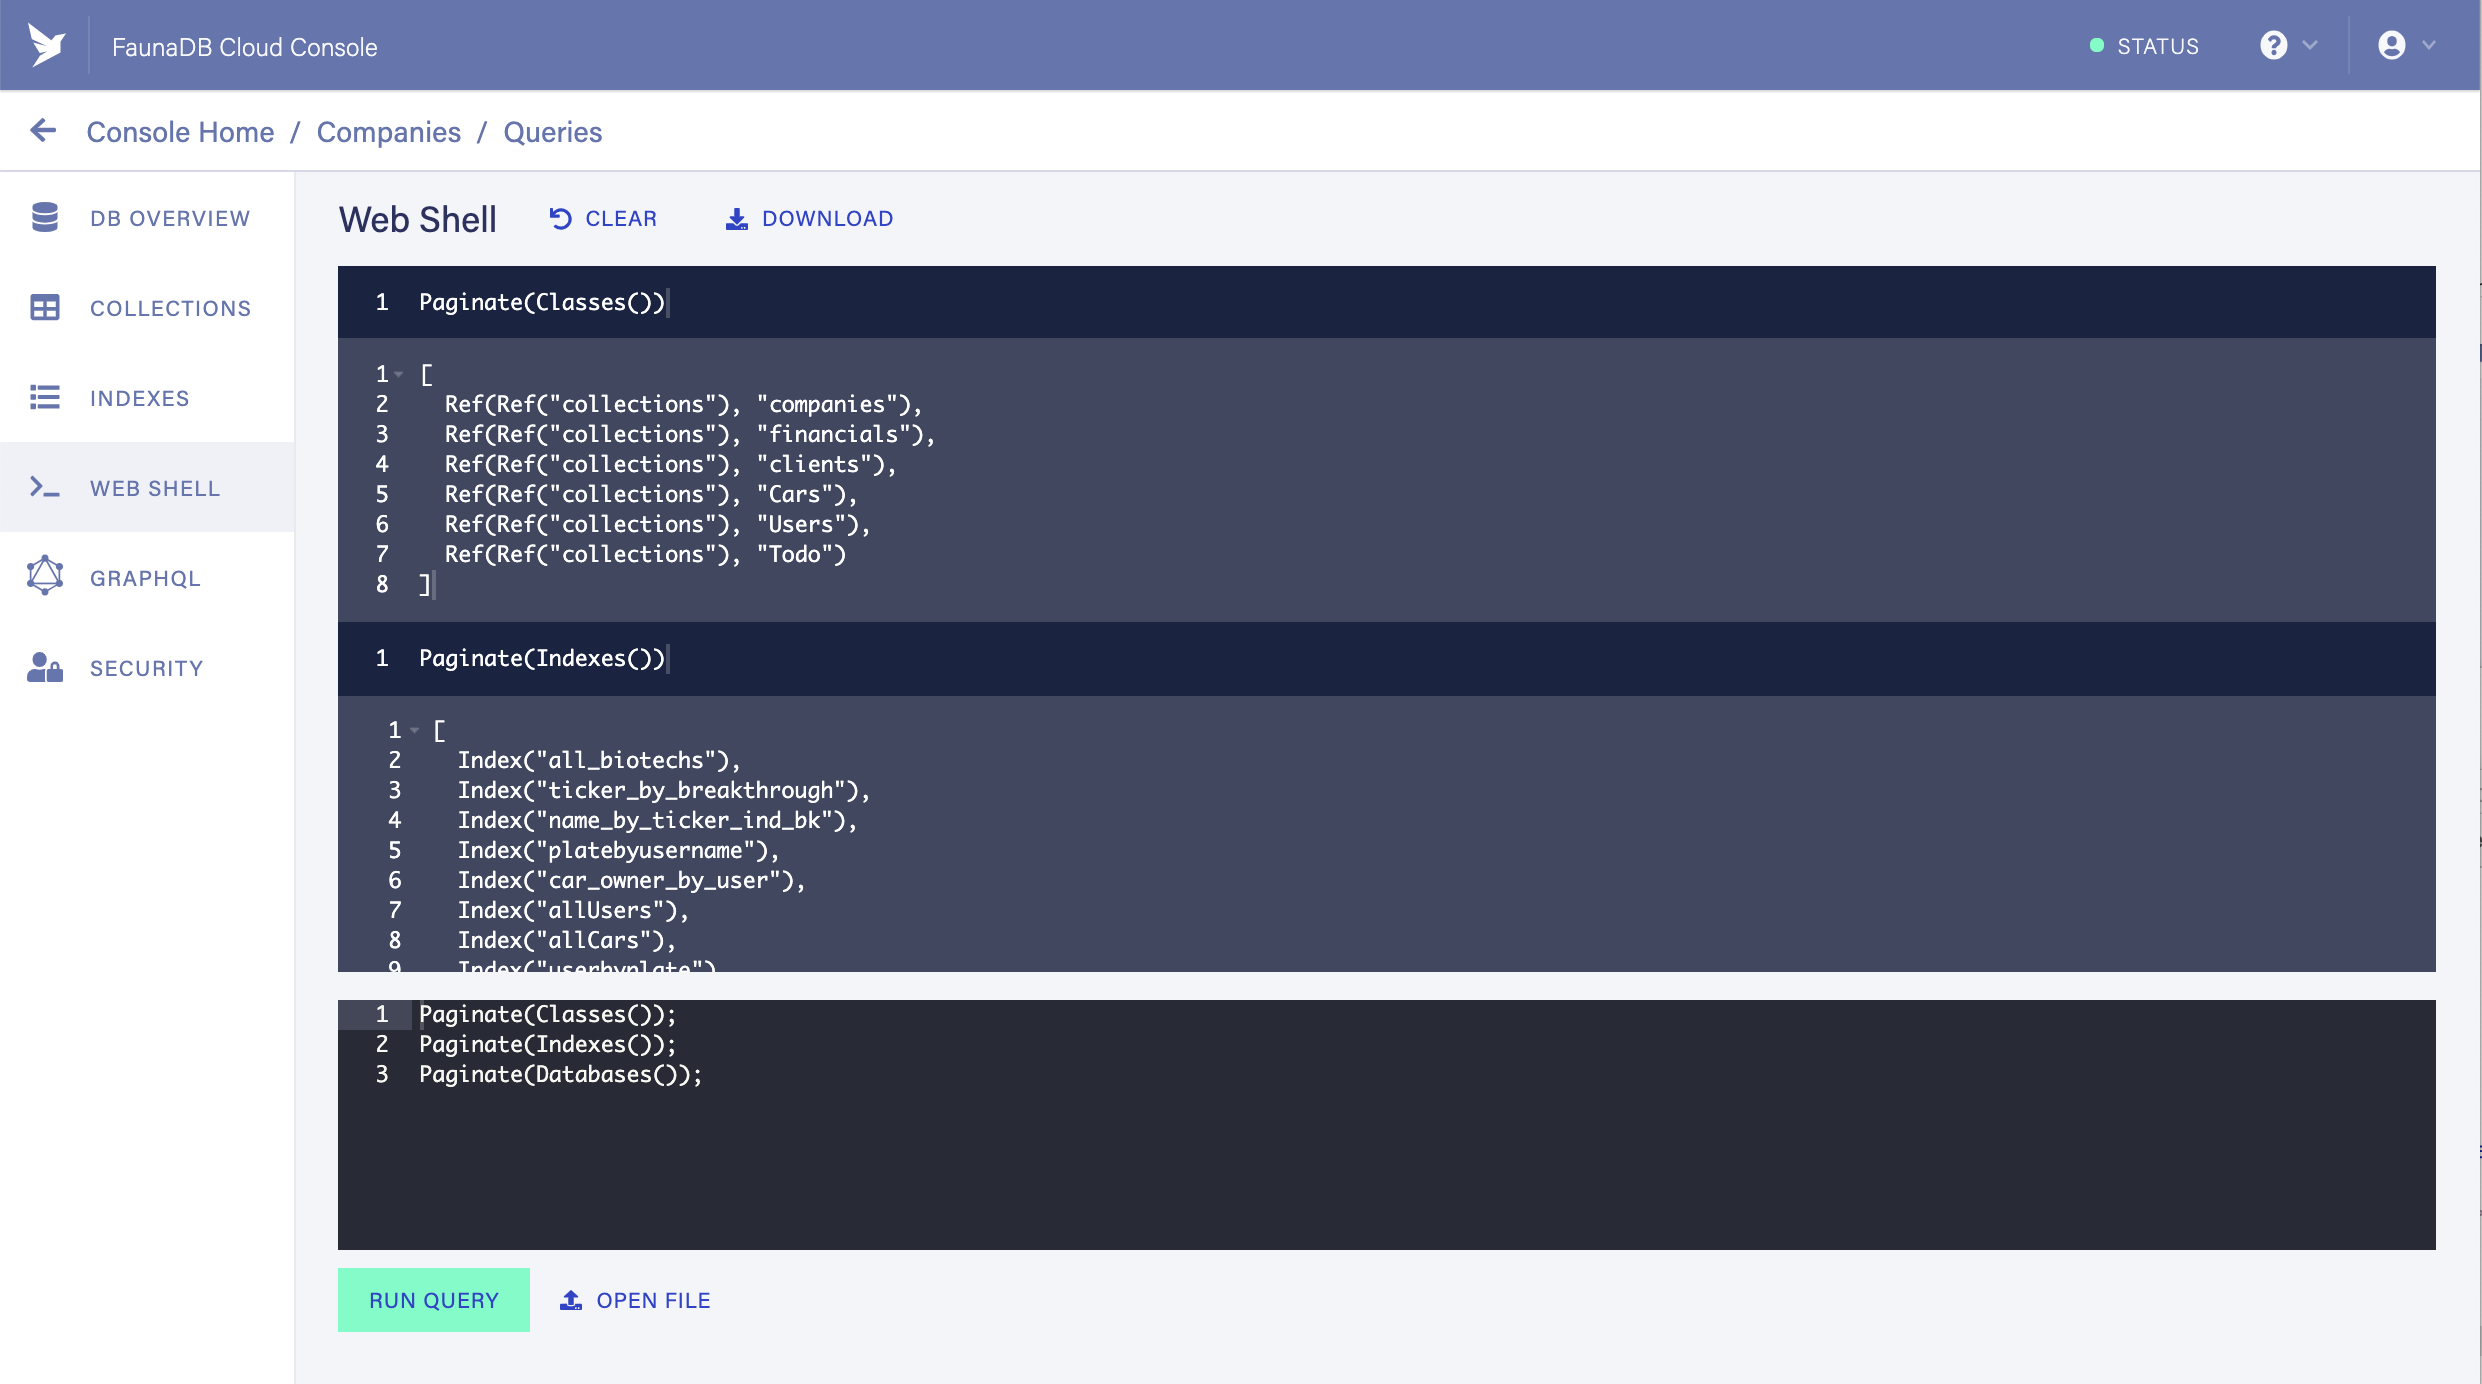The image size is (2482, 1384).
Task: Select the Web Shell prompt icon
Action: pos(45,487)
